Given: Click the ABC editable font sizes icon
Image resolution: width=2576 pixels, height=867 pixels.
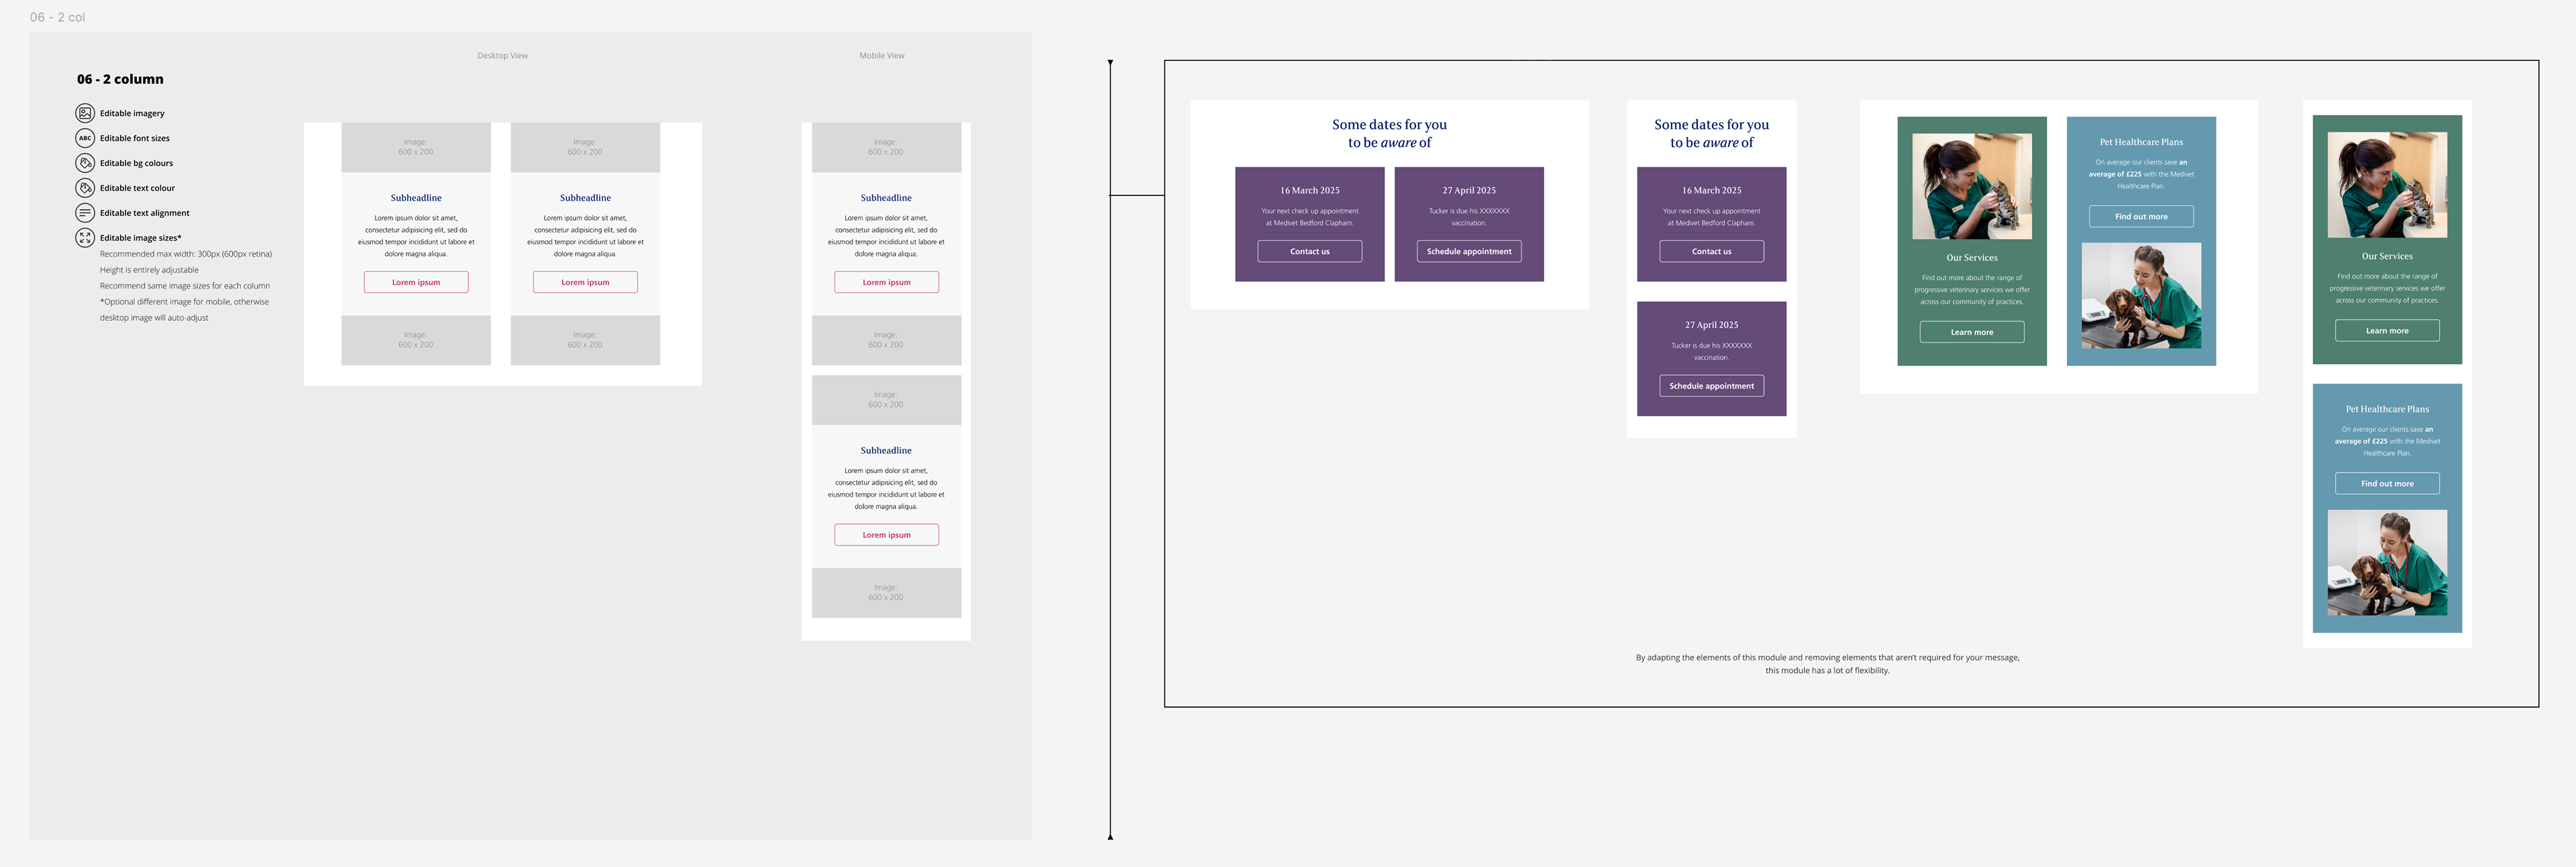Looking at the screenshot, I should coord(85,138).
